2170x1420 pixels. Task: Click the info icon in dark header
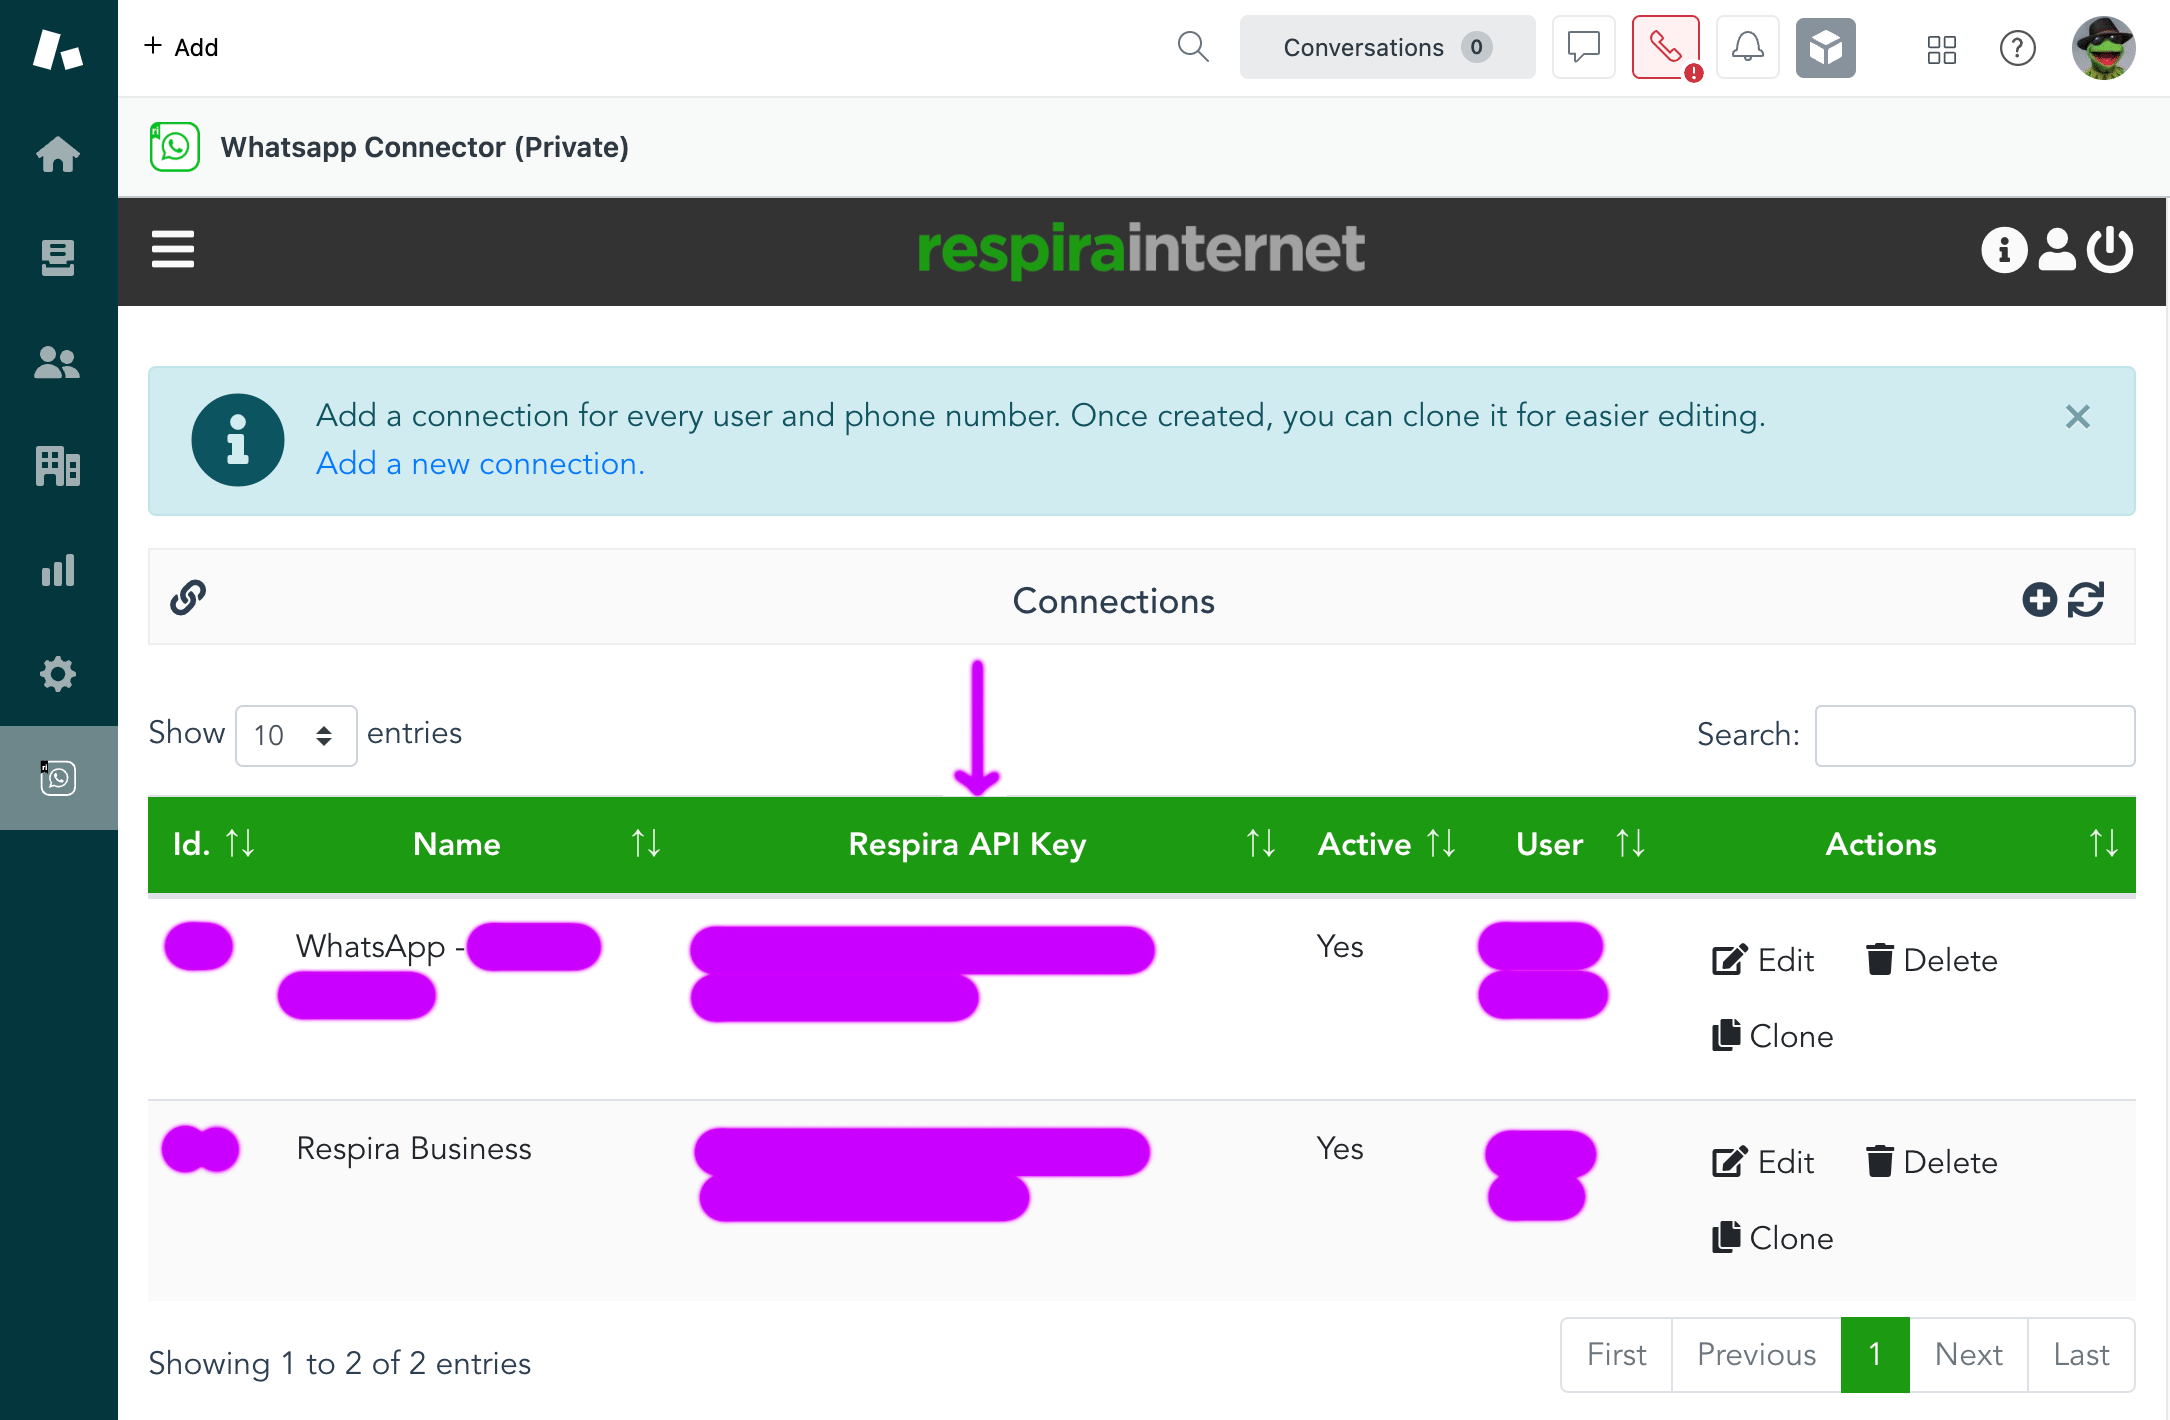[x=2004, y=249]
